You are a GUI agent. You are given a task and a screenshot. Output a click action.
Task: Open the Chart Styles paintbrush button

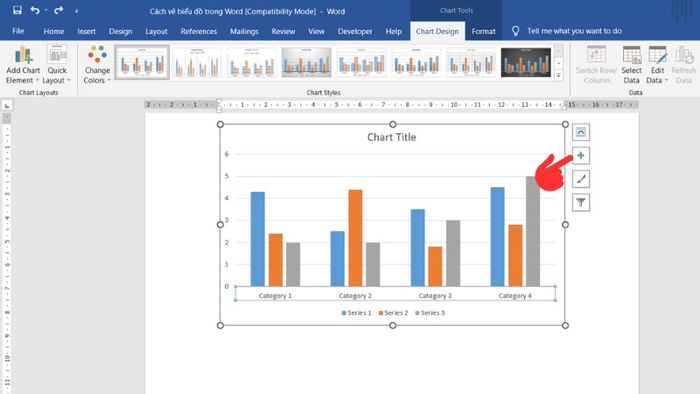pos(581,179)
